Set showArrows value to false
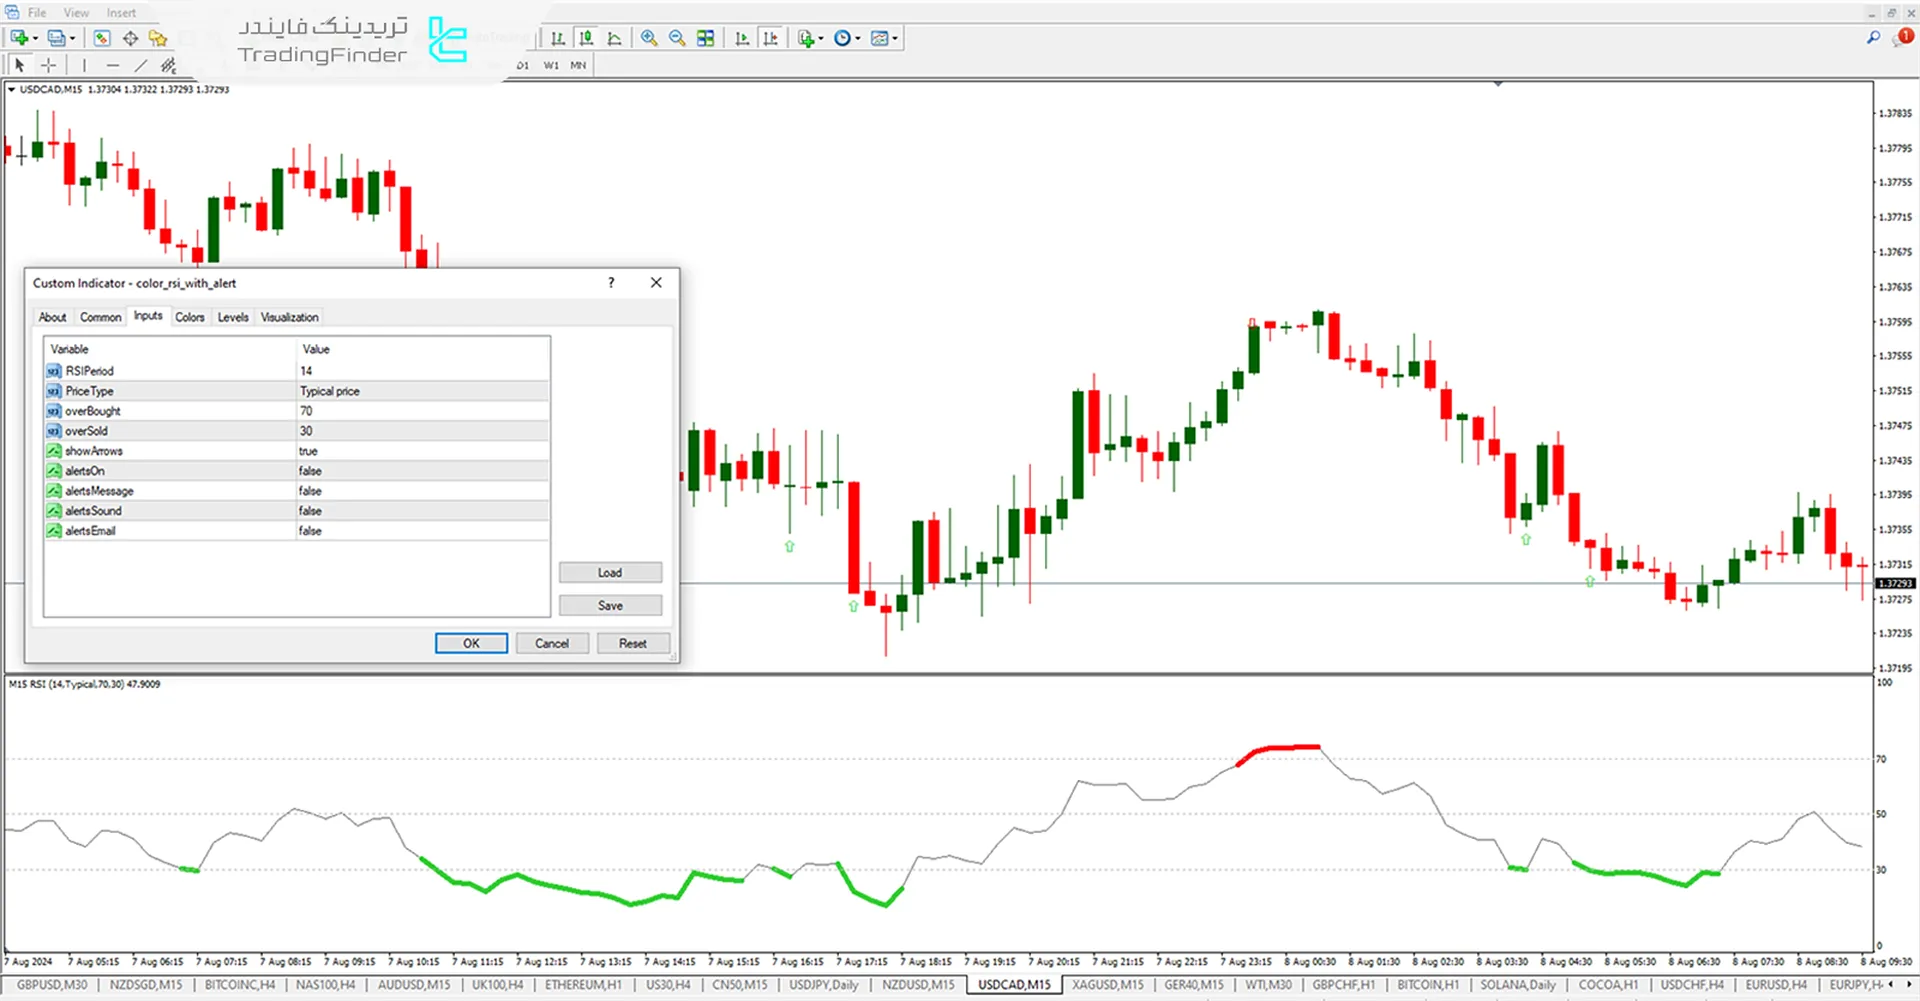Viewport: 1920px width, 1001px height. tap(420, 450)
